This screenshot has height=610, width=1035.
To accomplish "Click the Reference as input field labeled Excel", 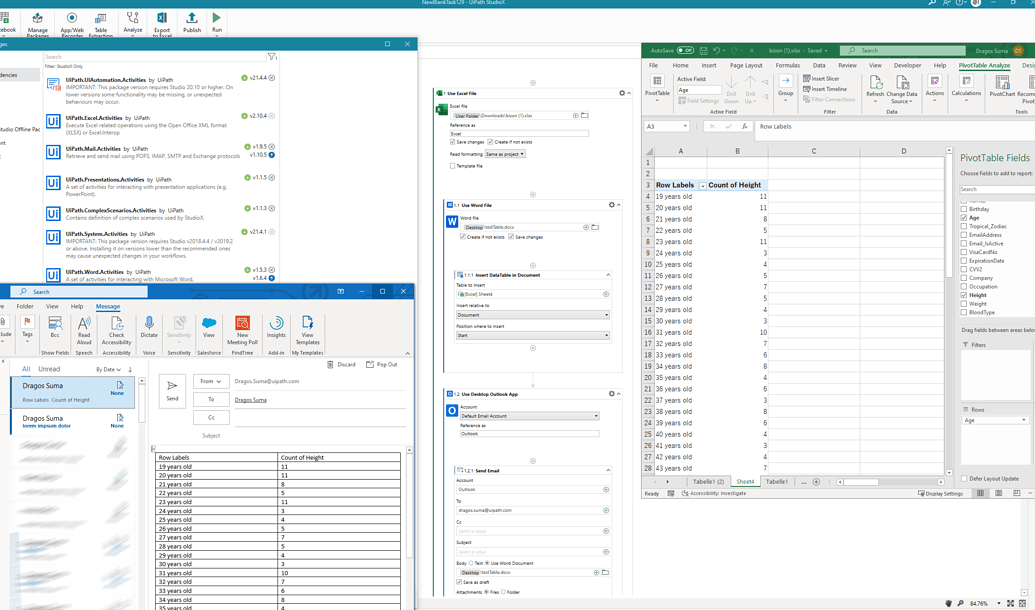I will tap(520, 131).
